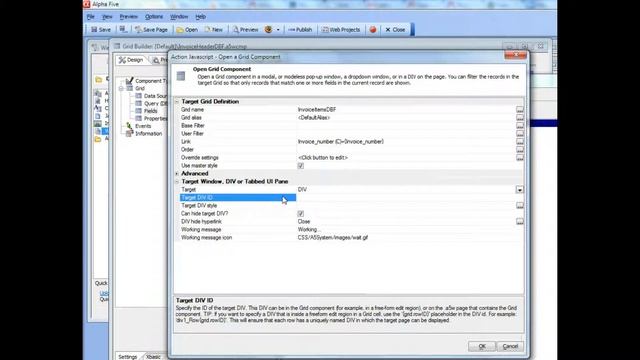The image size is (640, 360).
Task: Click the save-as icon next to Save
Action: coord(123,29)
